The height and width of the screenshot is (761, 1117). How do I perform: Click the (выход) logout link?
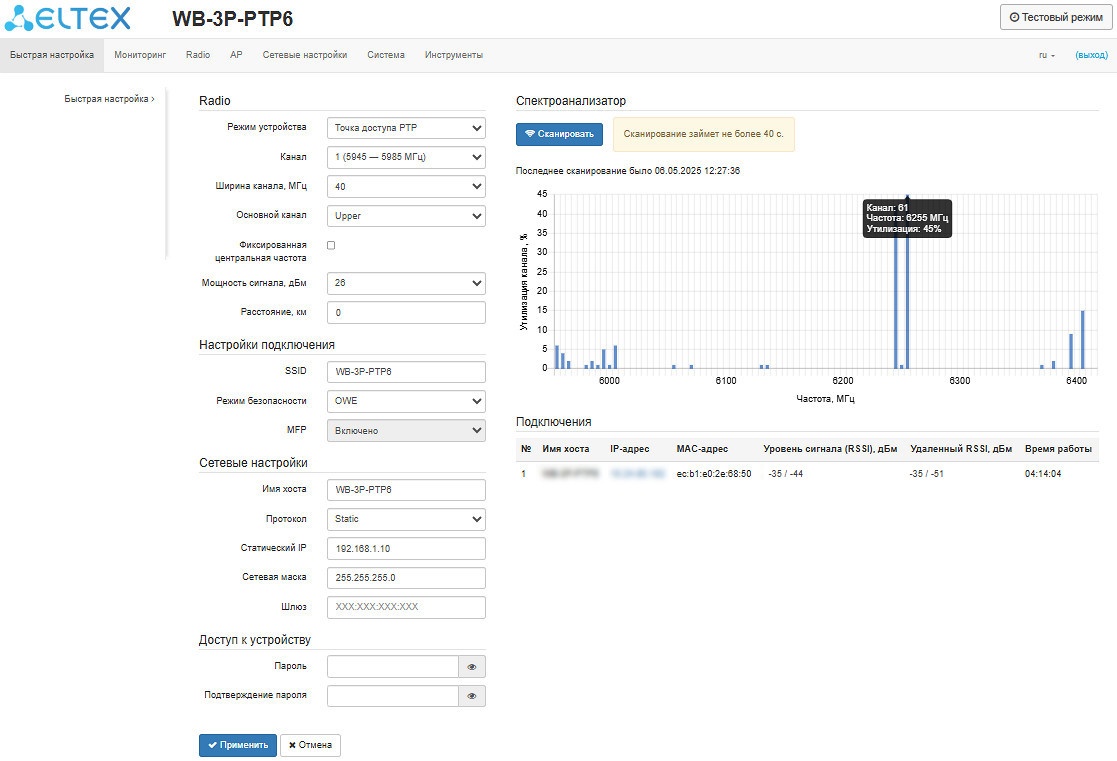coord(1091,55)
